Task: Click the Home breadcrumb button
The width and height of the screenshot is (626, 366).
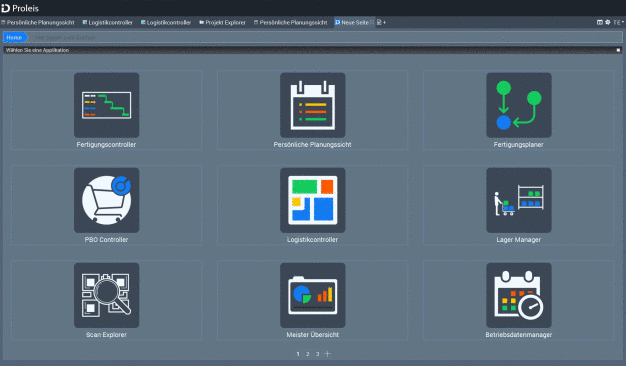Action: coord(15,38)
